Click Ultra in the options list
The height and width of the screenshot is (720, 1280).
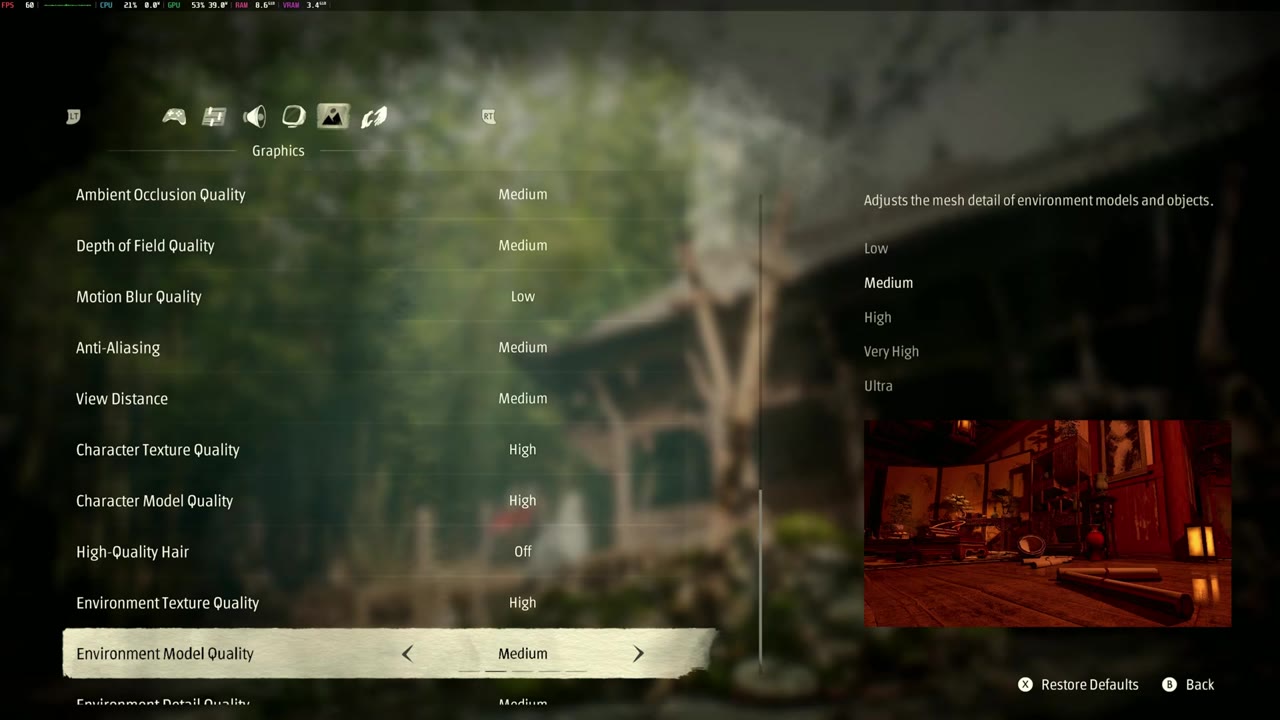pos(878,386)
